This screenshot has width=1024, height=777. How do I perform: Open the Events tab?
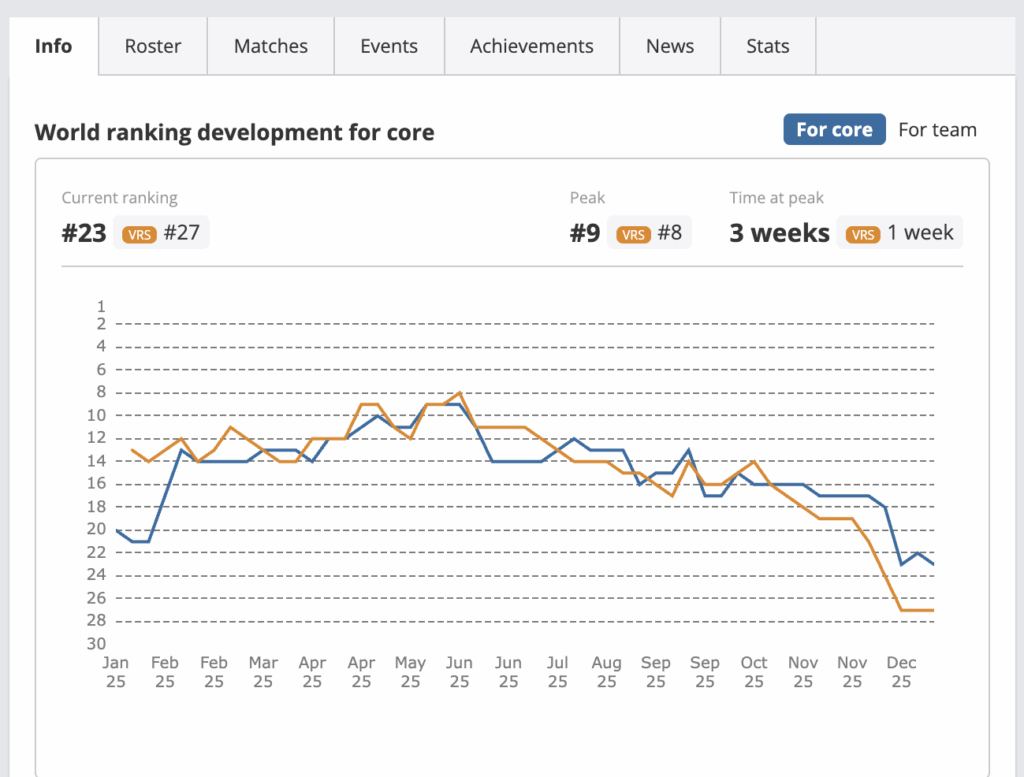click(x=389, y=46)
